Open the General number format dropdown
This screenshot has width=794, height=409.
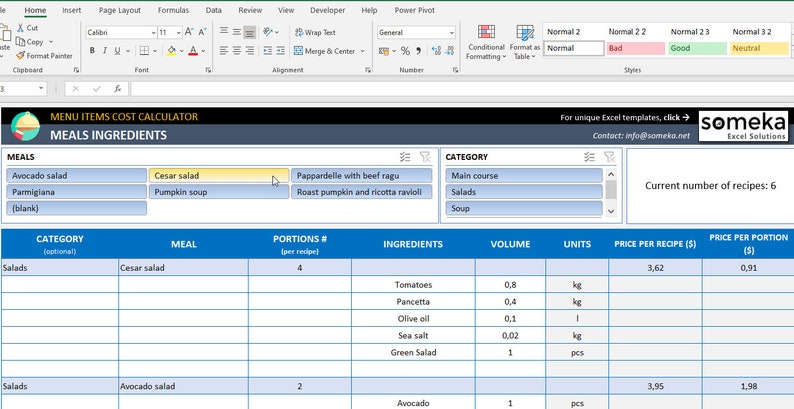(x=451, y=32)
